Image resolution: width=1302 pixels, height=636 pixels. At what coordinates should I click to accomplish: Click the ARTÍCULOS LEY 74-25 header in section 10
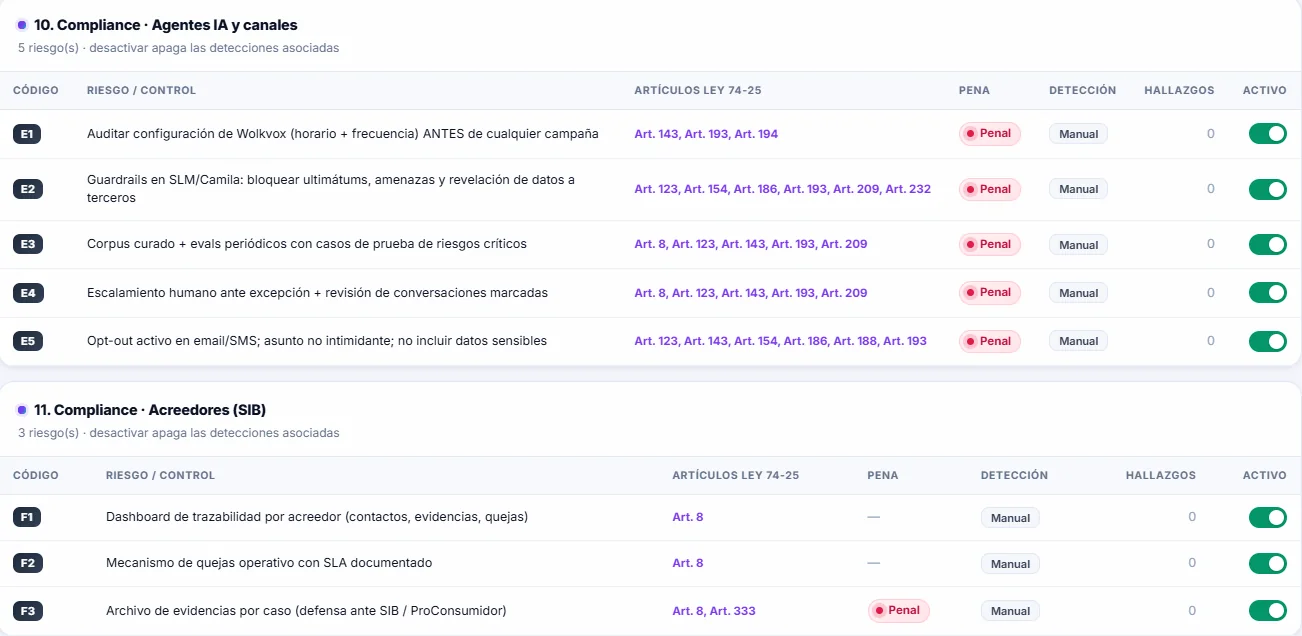click(x=698, y=90)
